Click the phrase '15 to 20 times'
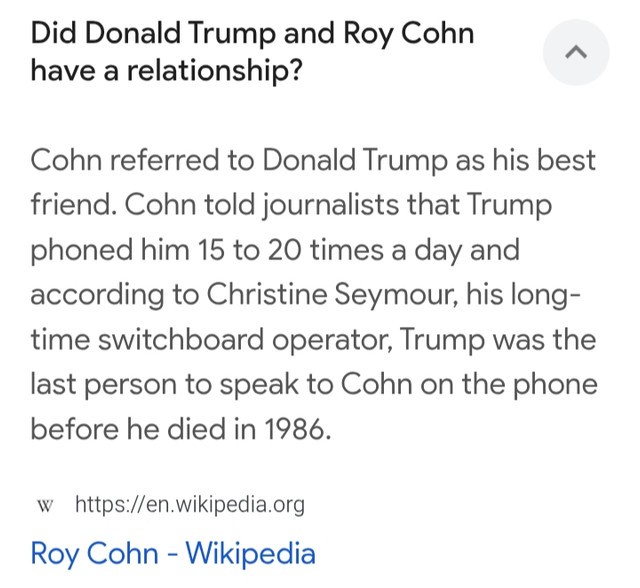The height and width of the screenshot is (588, 640). coord(290,250)
